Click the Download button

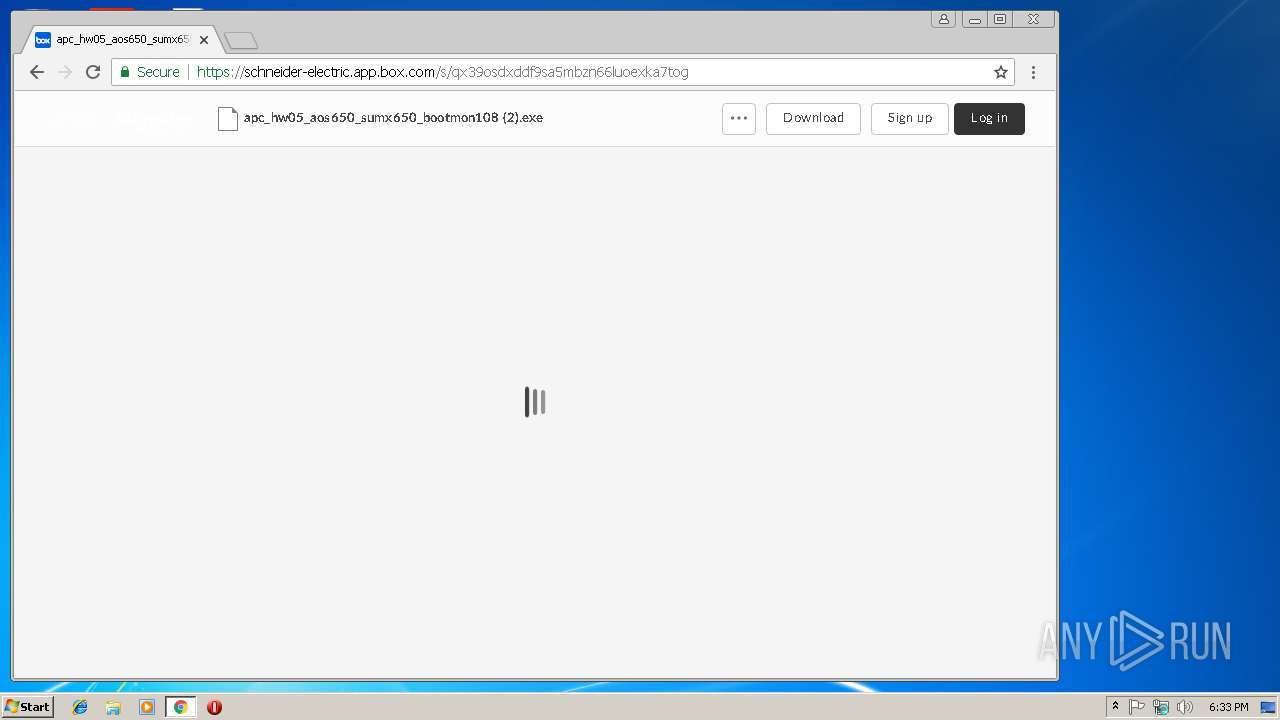(813, 118)
